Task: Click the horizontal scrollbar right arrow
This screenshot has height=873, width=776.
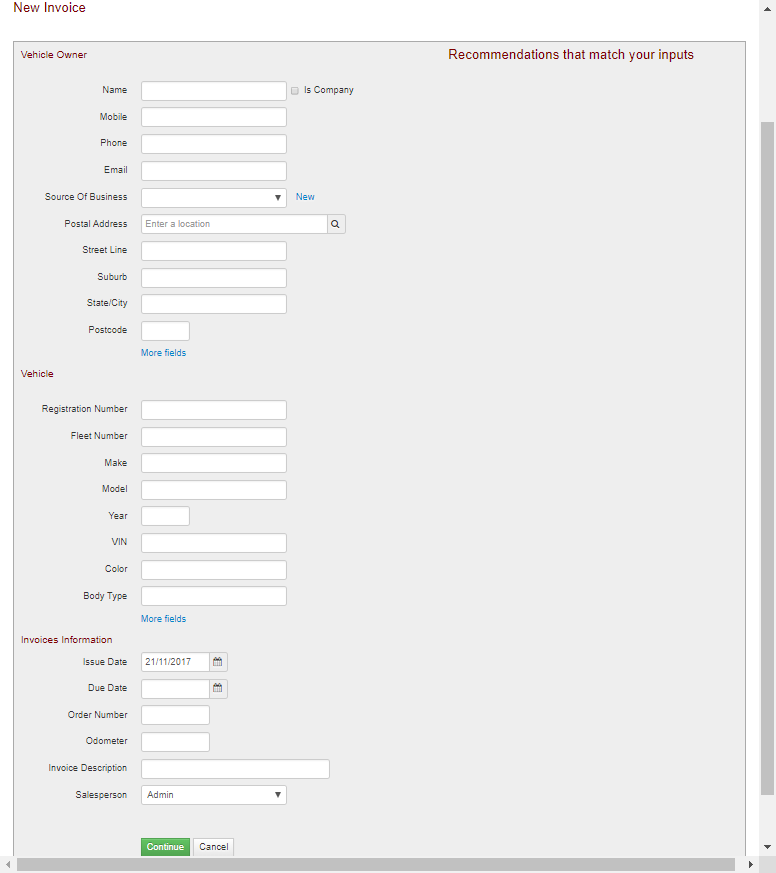Action: [x=750, y=865]
